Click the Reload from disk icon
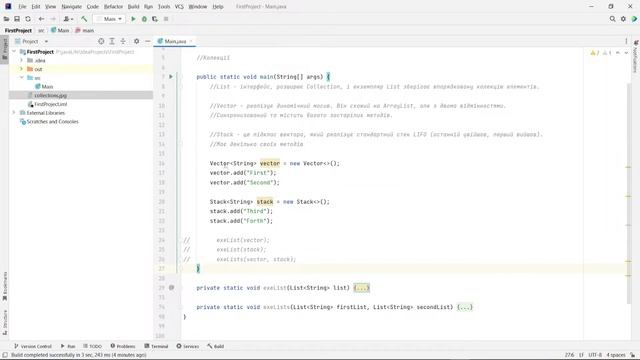 point(28,19)
